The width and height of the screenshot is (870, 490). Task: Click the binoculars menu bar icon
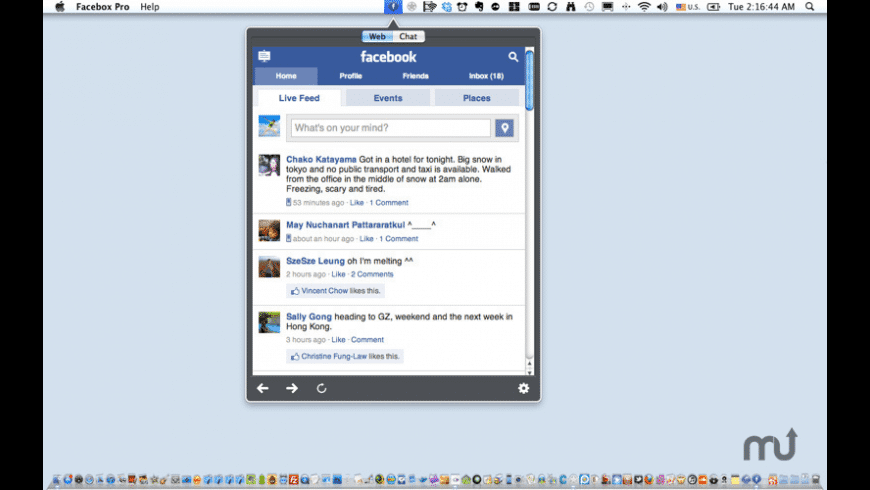click(x=570, y=7)
